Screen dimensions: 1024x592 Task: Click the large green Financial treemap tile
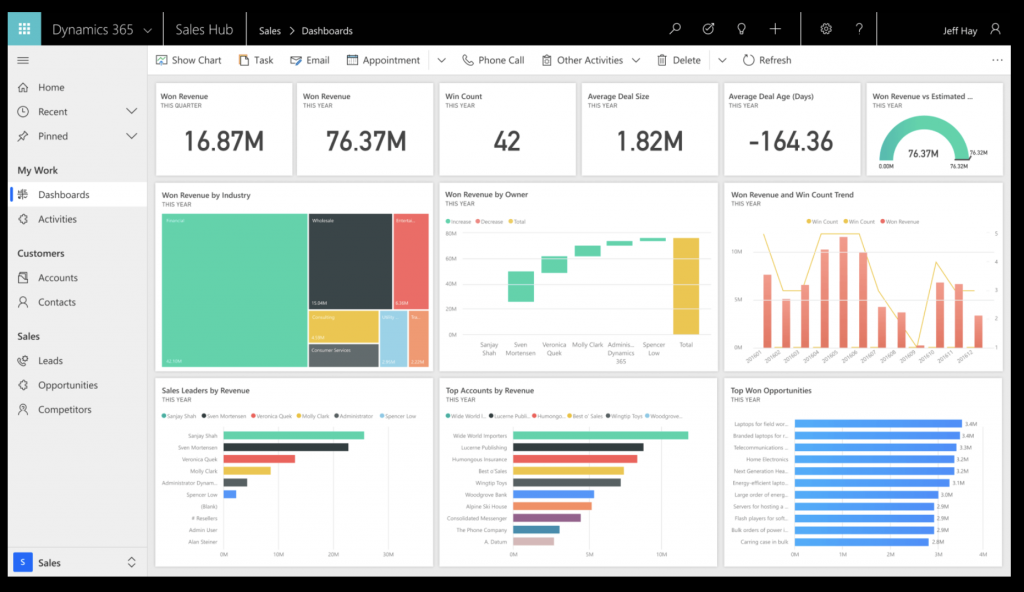234,290
